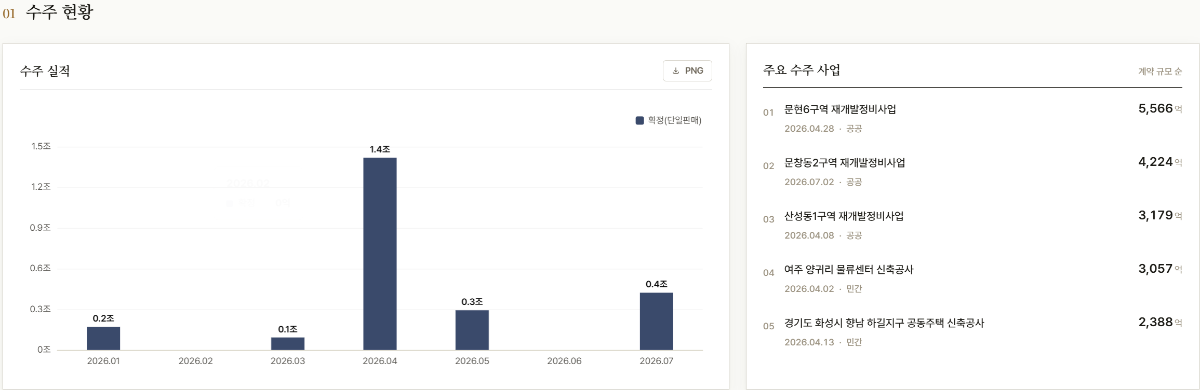The width and height of the screenshot is (1200, 390).
Task: Select the 2026.05 bar showing 0.3조
Action: point(472,330)
